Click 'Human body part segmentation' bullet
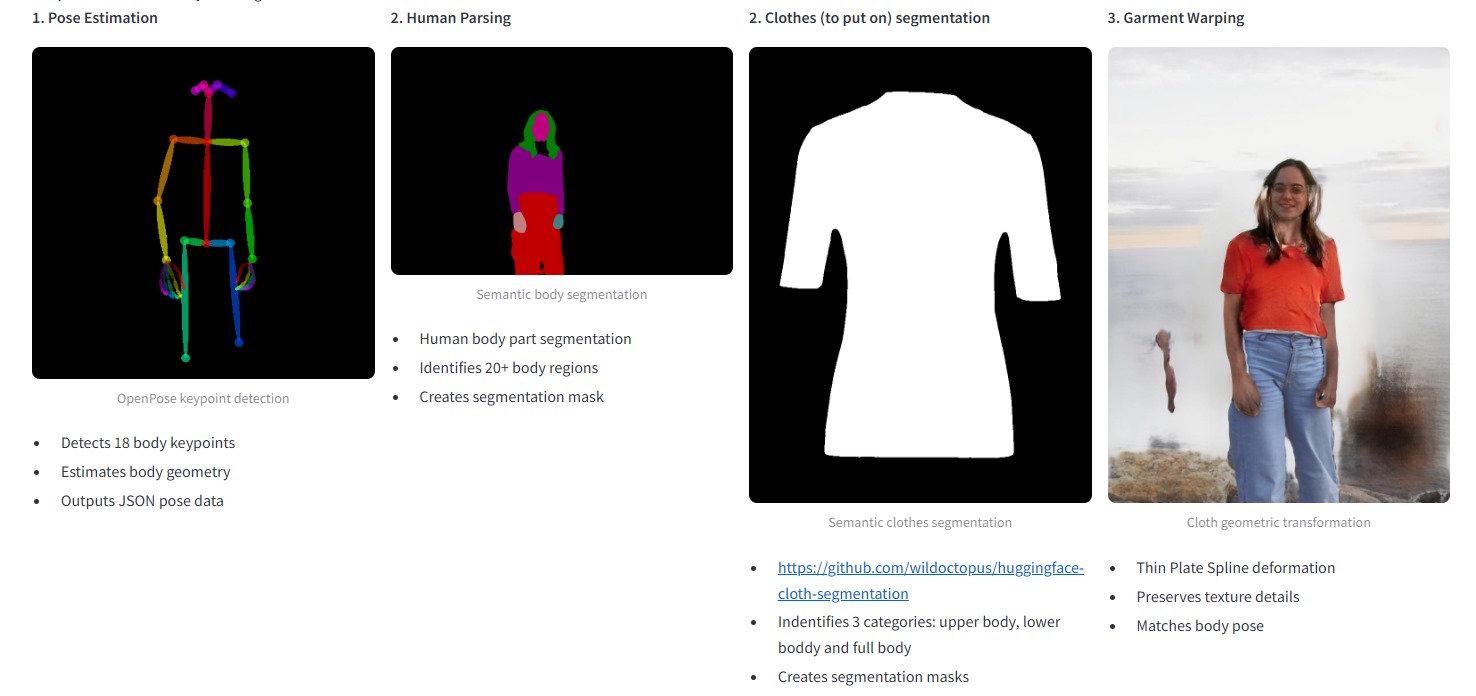1476x696 pixels. pos(526,339)
